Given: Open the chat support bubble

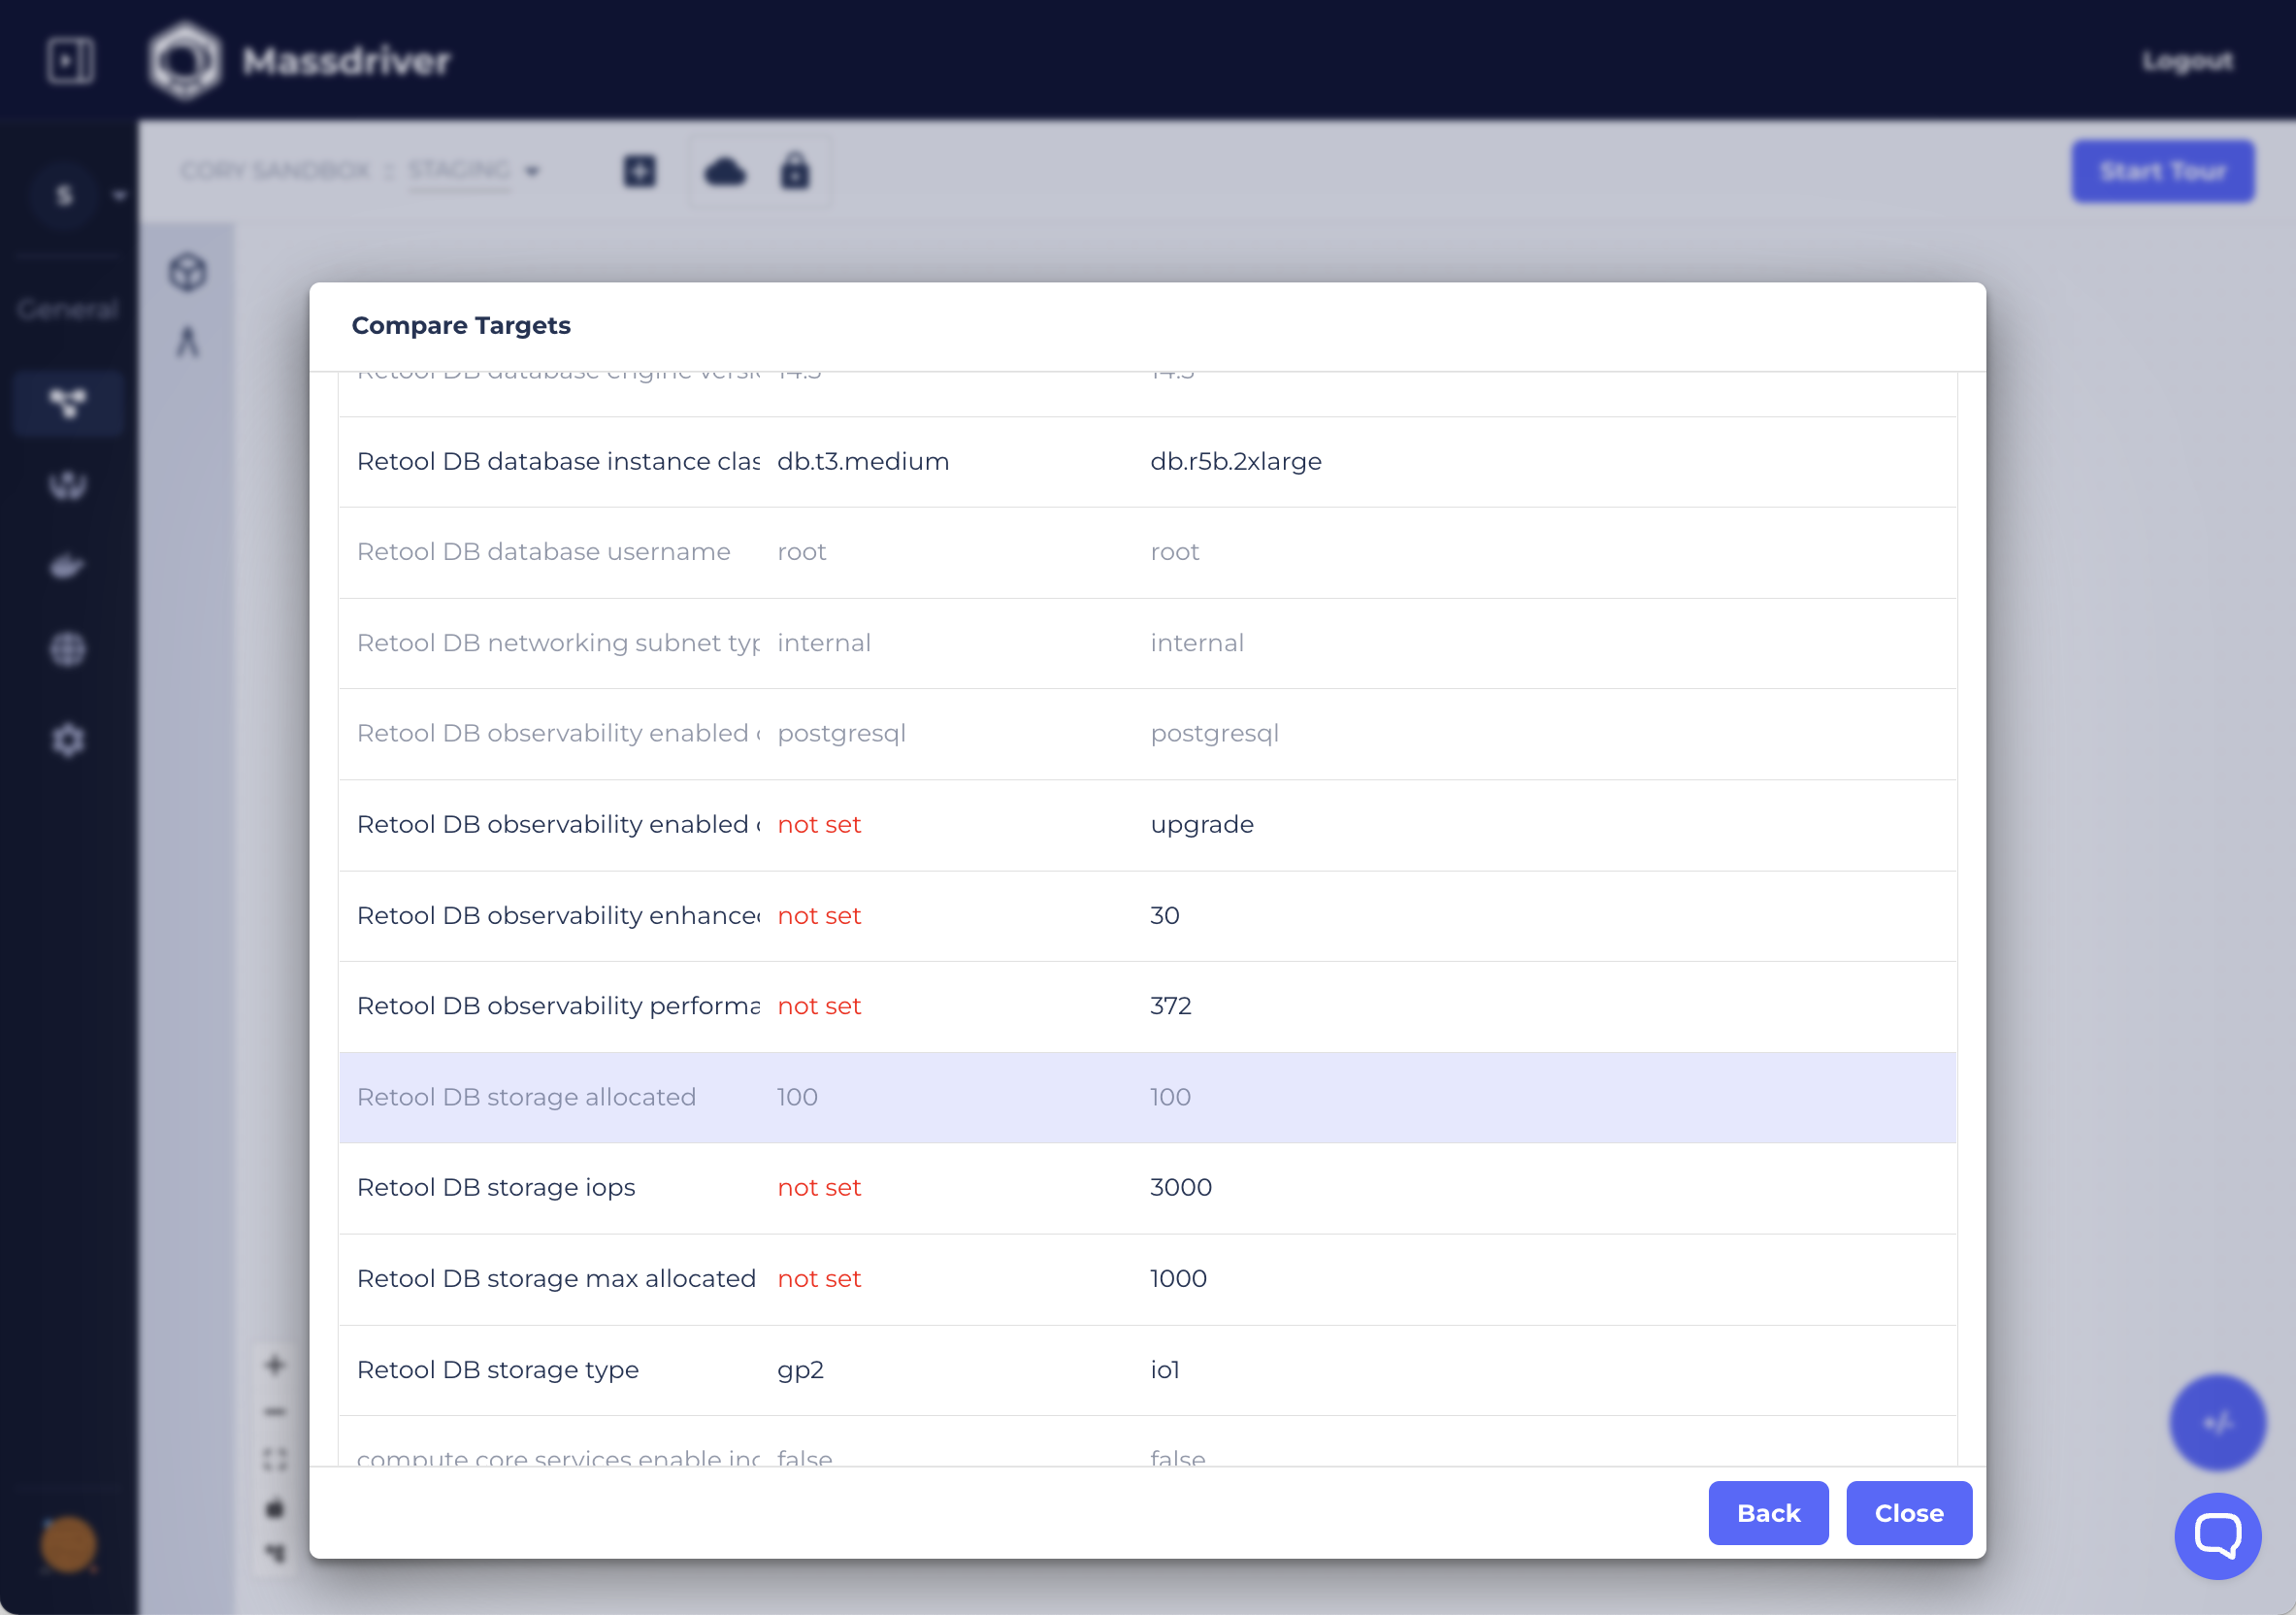Looking at the screenshot, I should (x=2217, y=1535).
